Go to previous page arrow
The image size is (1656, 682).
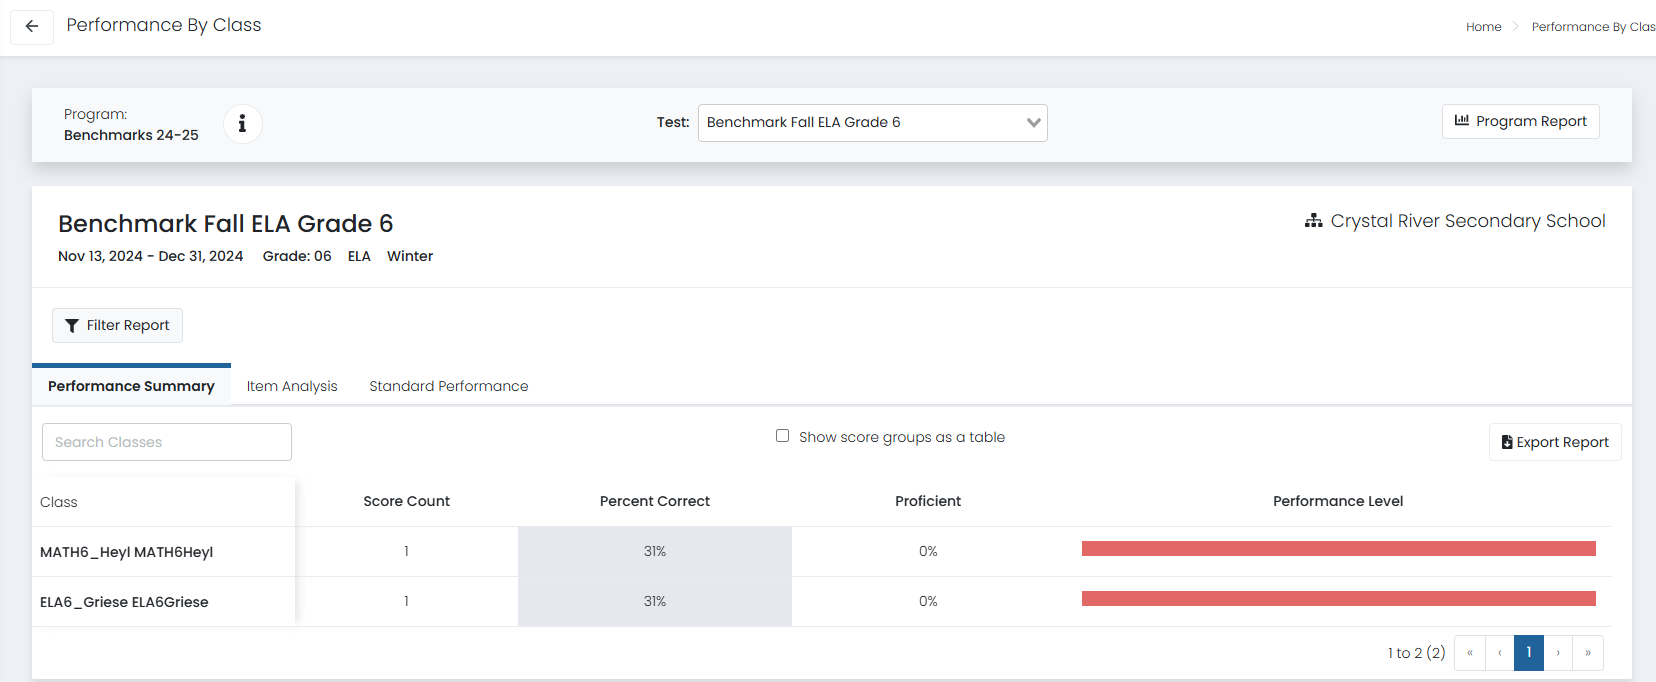click(1499, 653)
